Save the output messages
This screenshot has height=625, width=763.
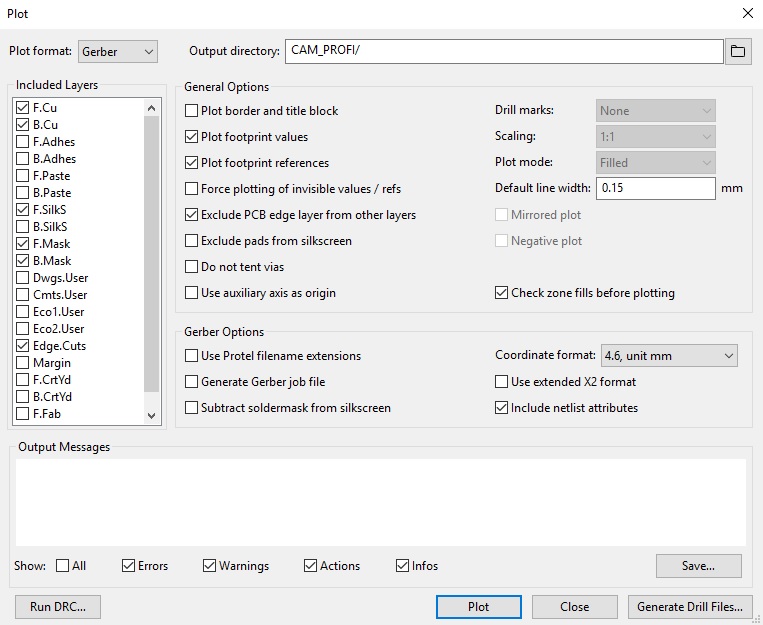[698, 566]
